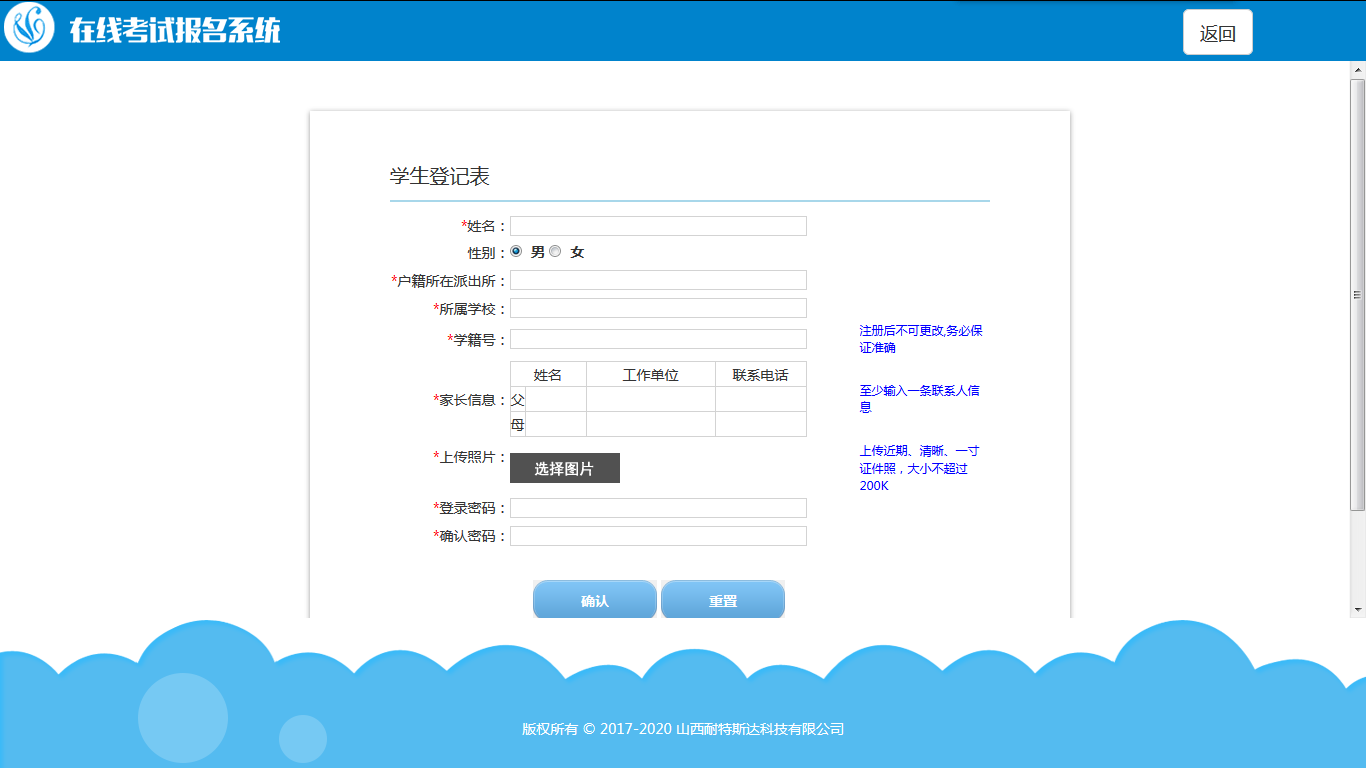Select the 男 gender radio button

(x=517, y=252)
